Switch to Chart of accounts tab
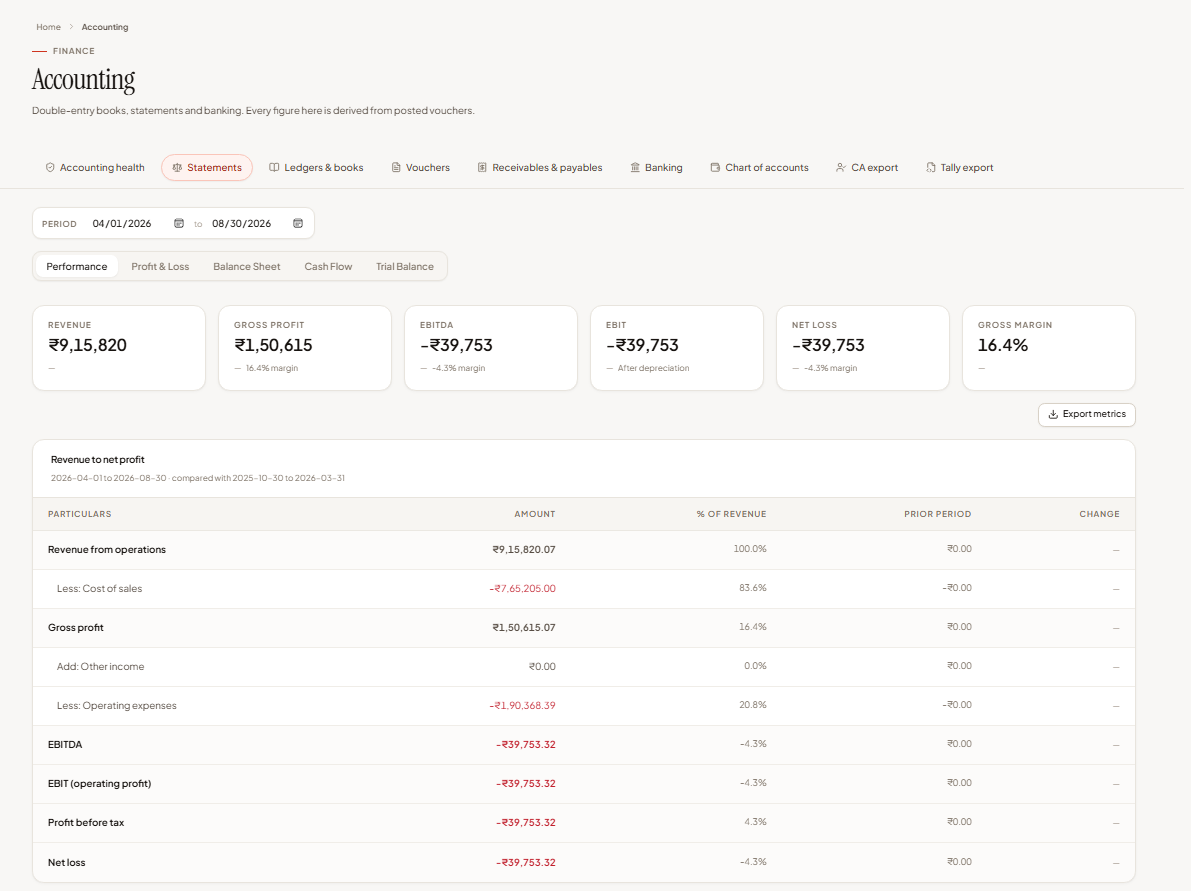Viewport: 1191px width, 891px height. pos(760,167)
